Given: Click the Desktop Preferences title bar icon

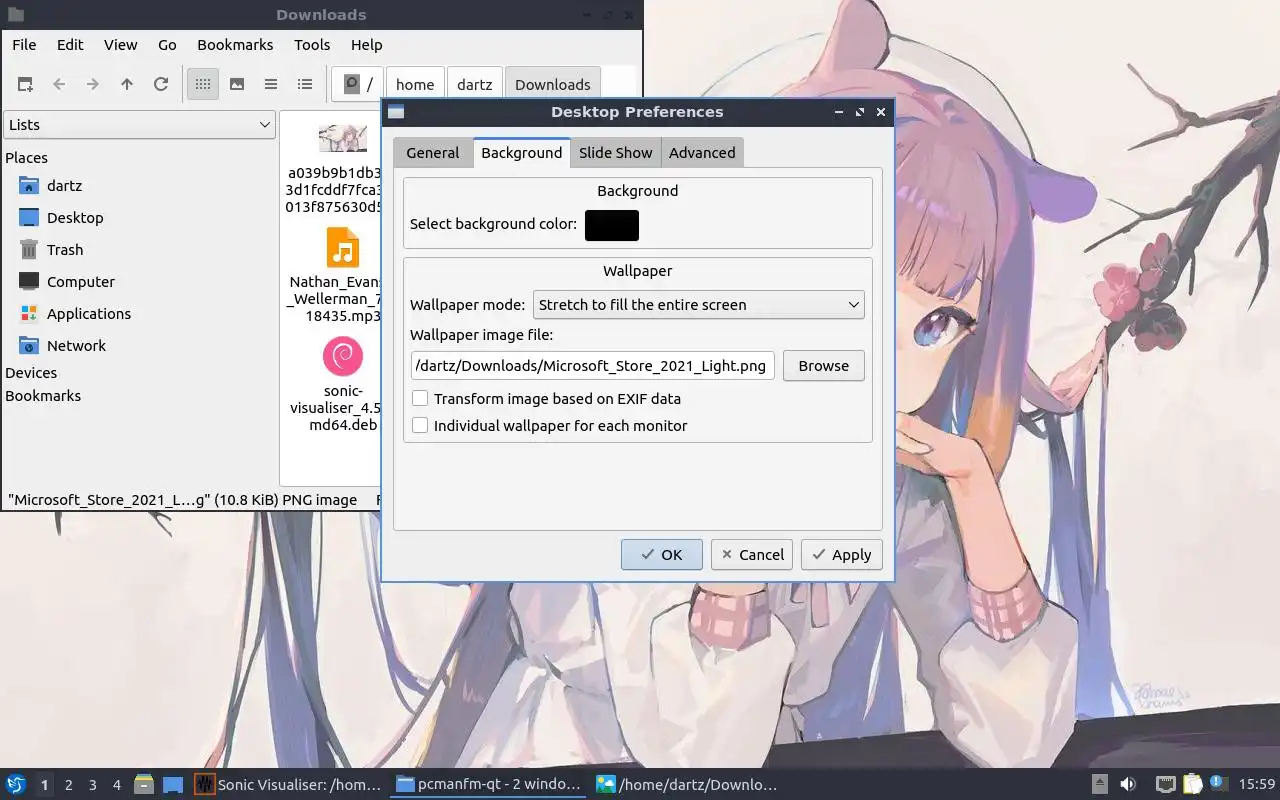Looking at the screenshot, I should point(396,112).
